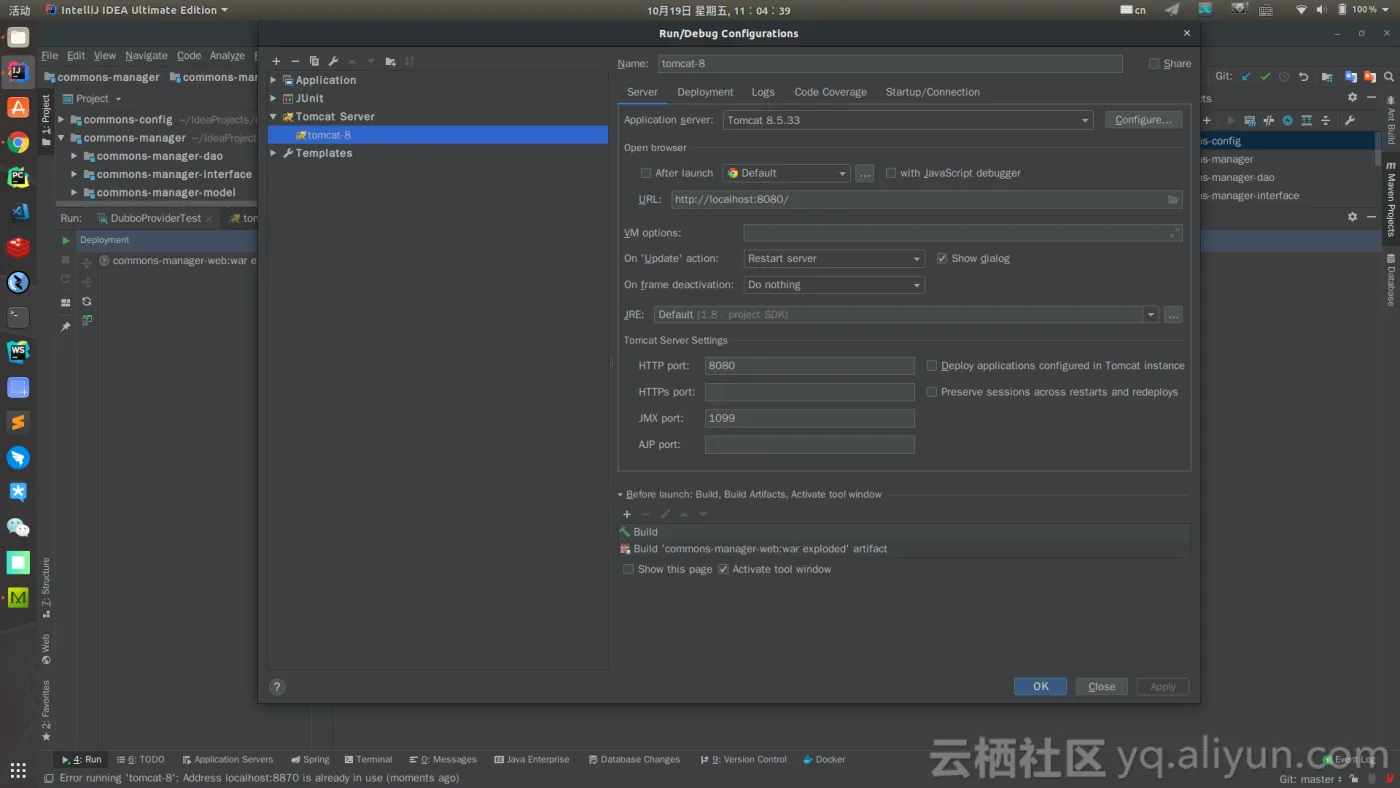Viewport: 1400px width, 788px height.
Task: Select the commons-manager-dao project folder
Action: pyautogui.click(x=160, y=156)
